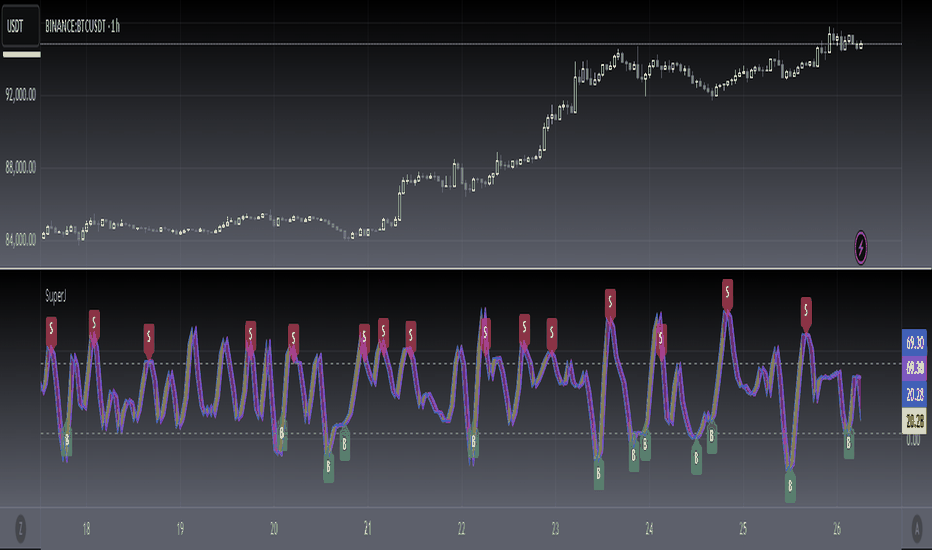Click the blue 20.28 value label
Screen dimensions: 932x550
pyautogui.click(x=914, y=394)
